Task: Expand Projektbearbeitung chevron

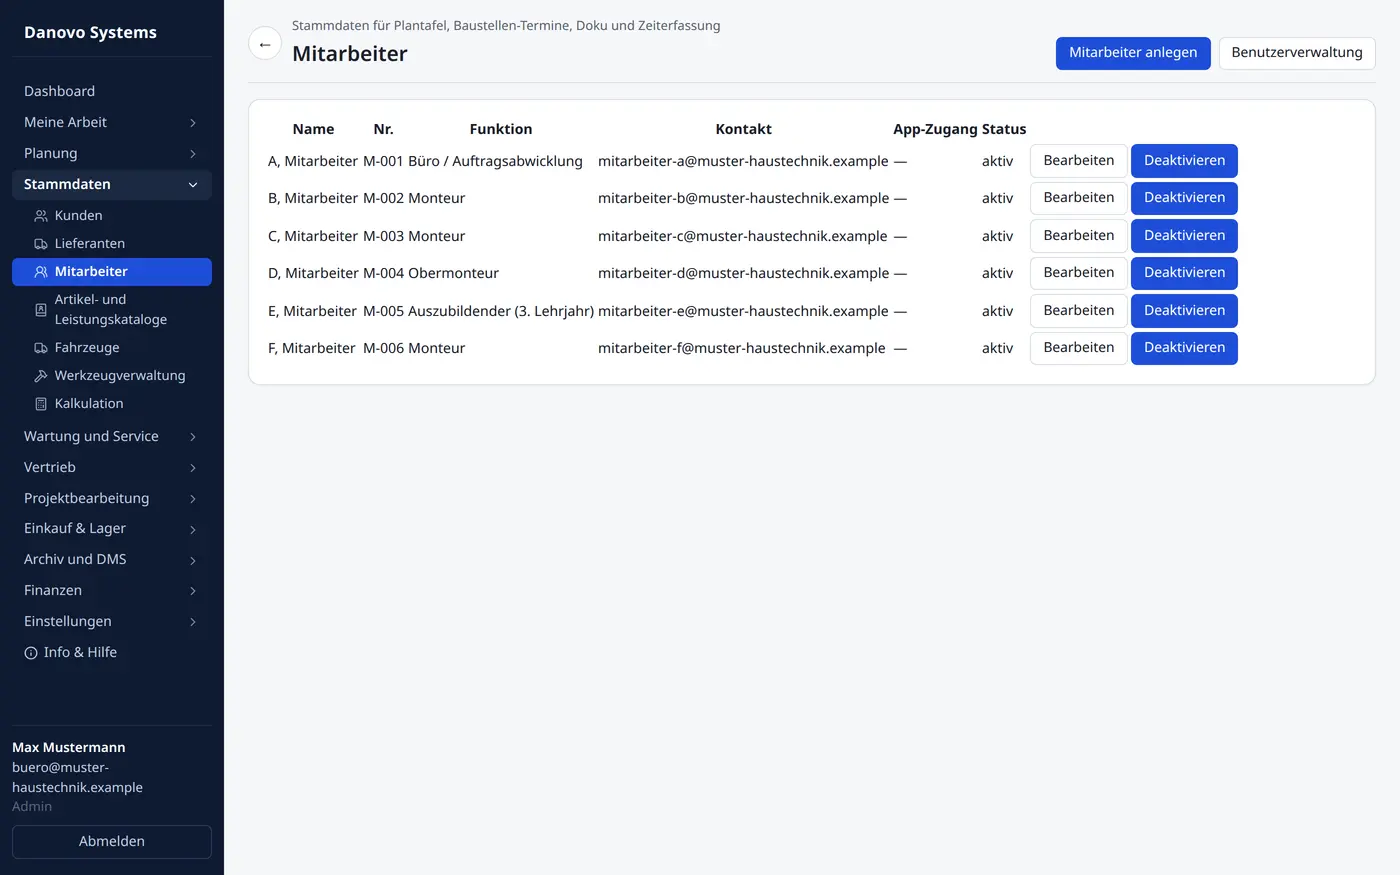Action: [x=193, y=499]
